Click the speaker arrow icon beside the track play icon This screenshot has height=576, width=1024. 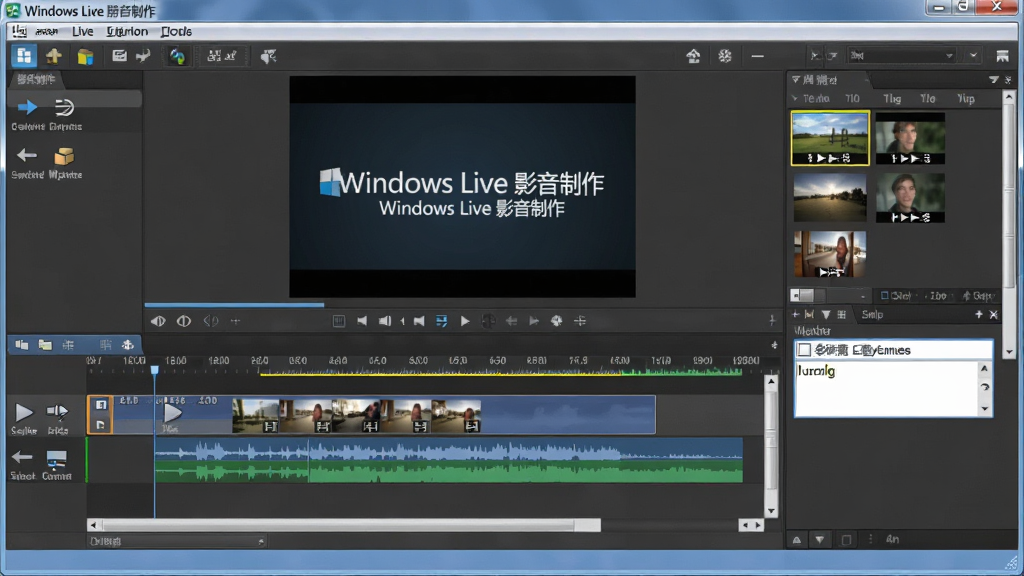pos(57,411)
